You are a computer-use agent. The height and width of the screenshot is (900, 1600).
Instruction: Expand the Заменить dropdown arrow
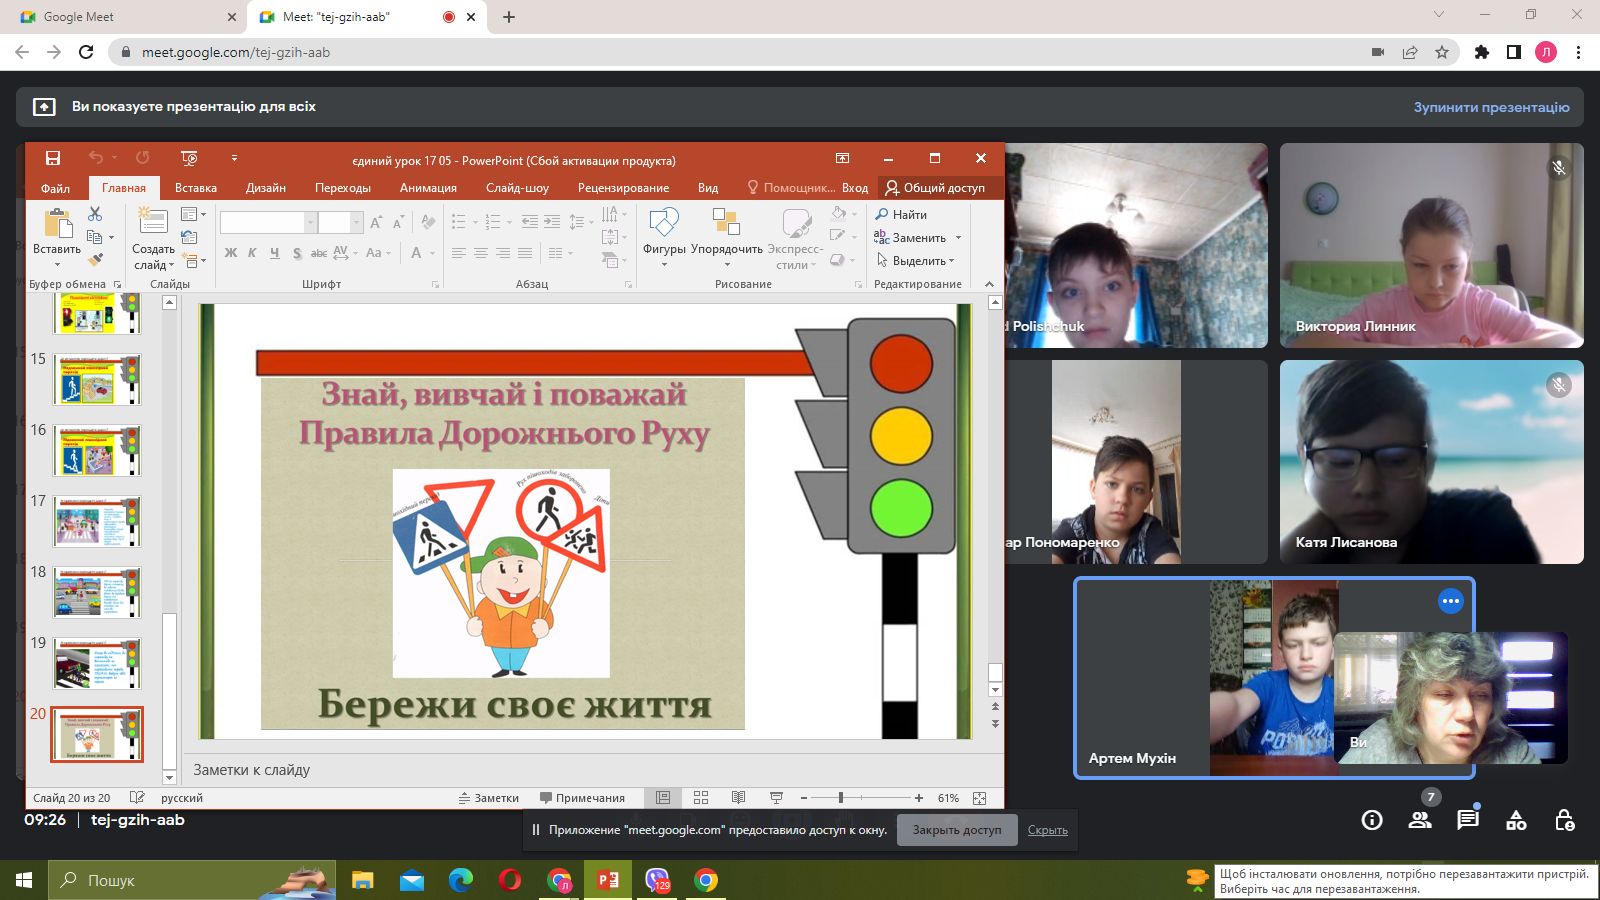click(958, 238)
